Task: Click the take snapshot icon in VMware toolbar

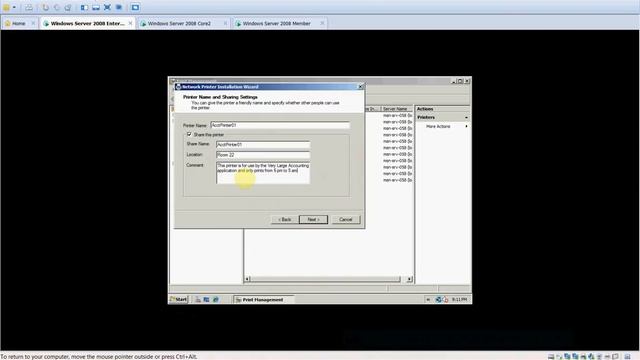Action: tap(46, 7)
